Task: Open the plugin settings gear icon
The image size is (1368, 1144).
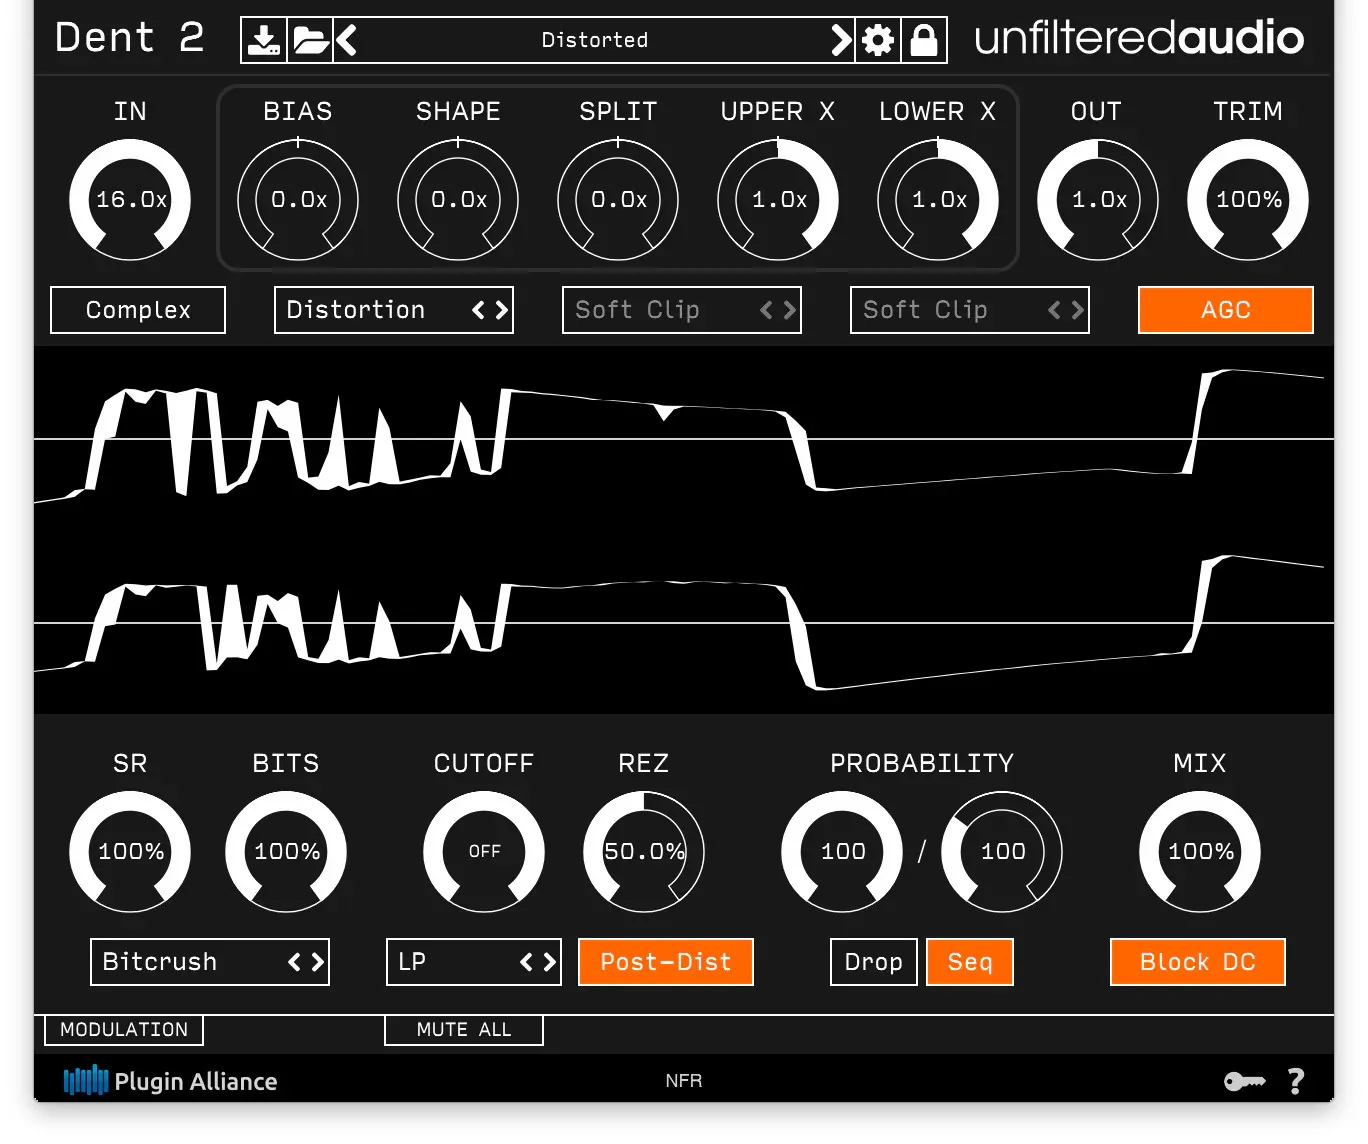Action: click(878, 39)
